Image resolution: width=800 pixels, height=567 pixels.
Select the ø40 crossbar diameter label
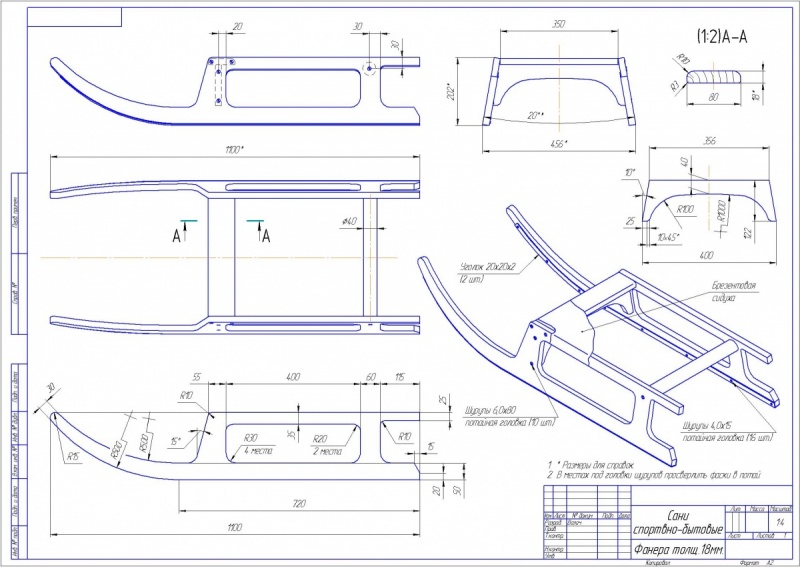(x=349, y=221)
